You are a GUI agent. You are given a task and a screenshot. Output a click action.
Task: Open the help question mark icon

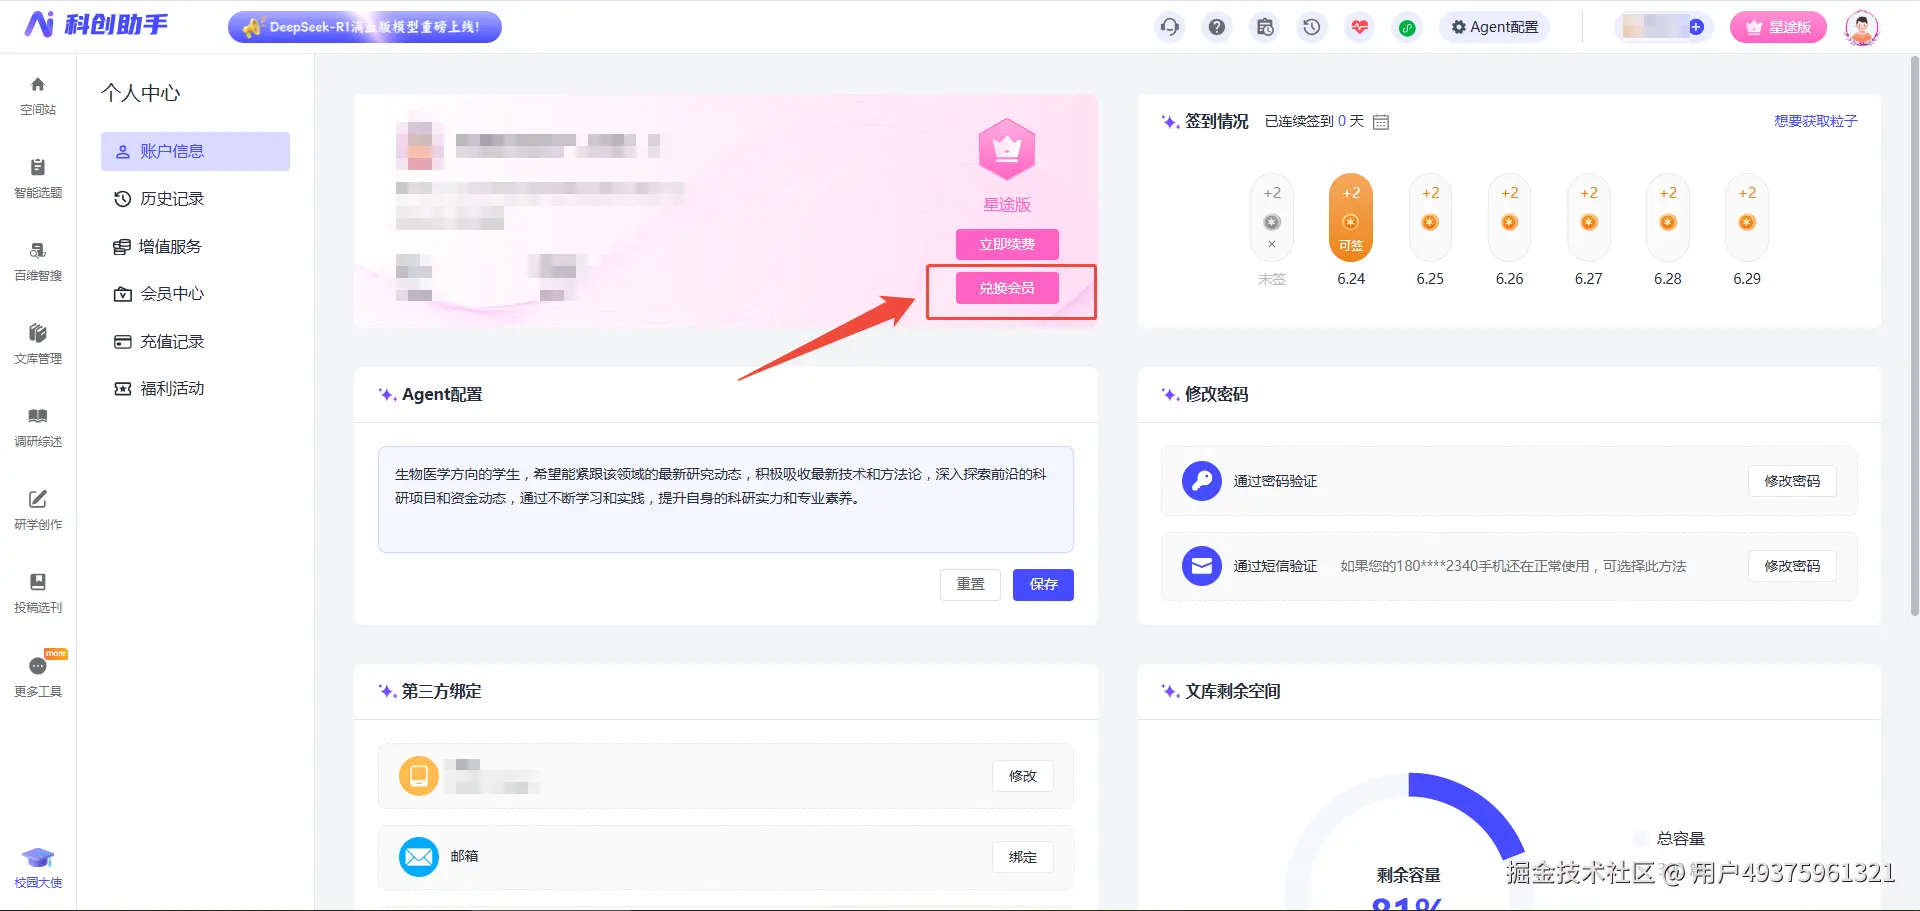[x=1217, y=27]
